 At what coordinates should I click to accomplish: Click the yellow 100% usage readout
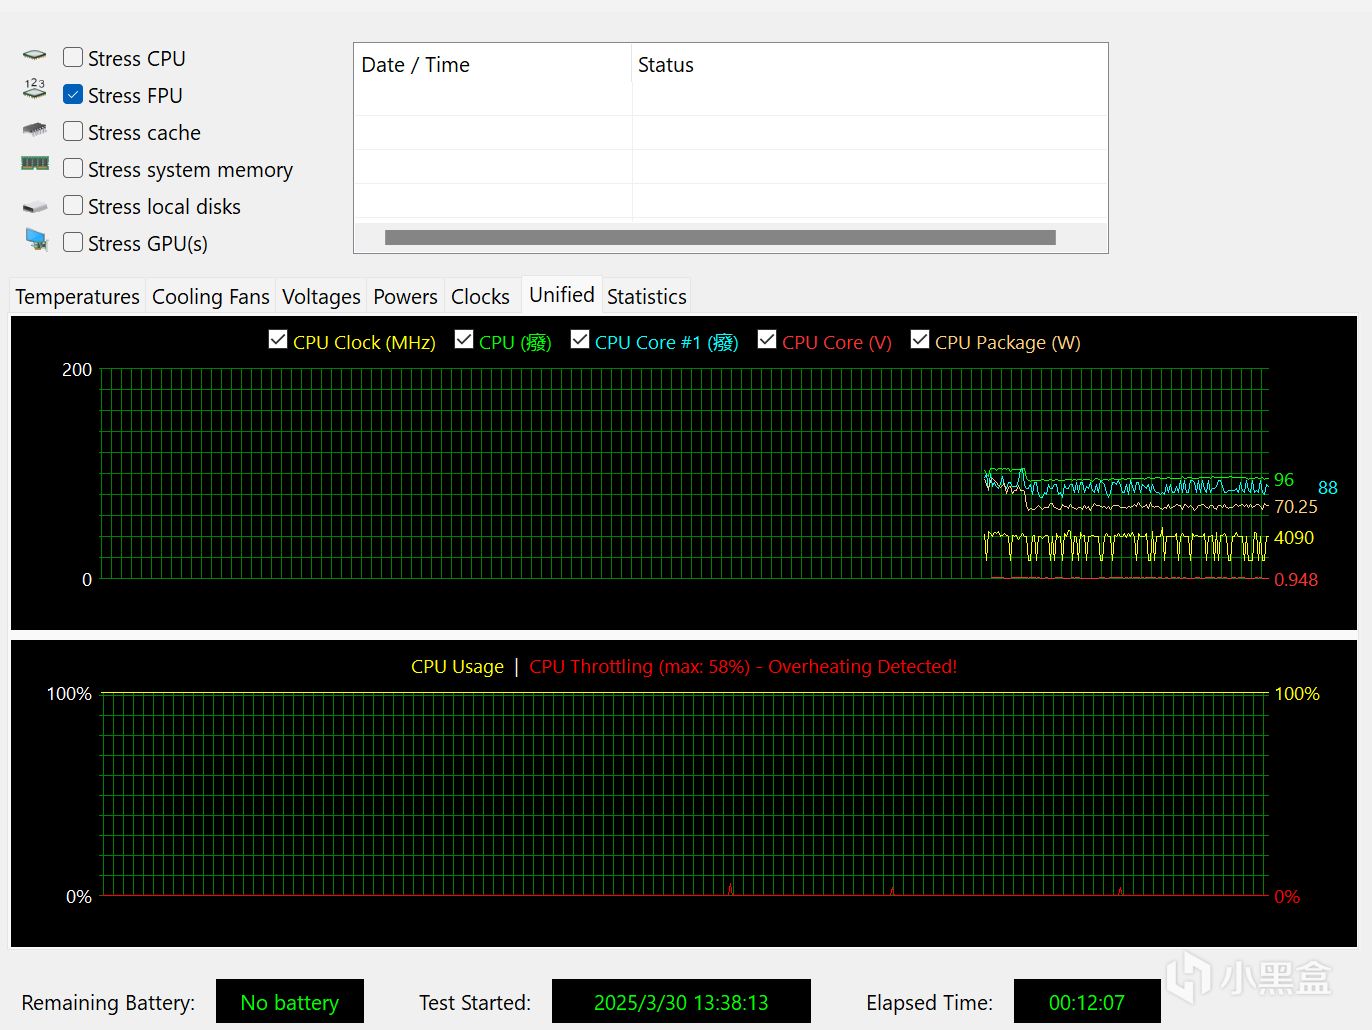1297,694
